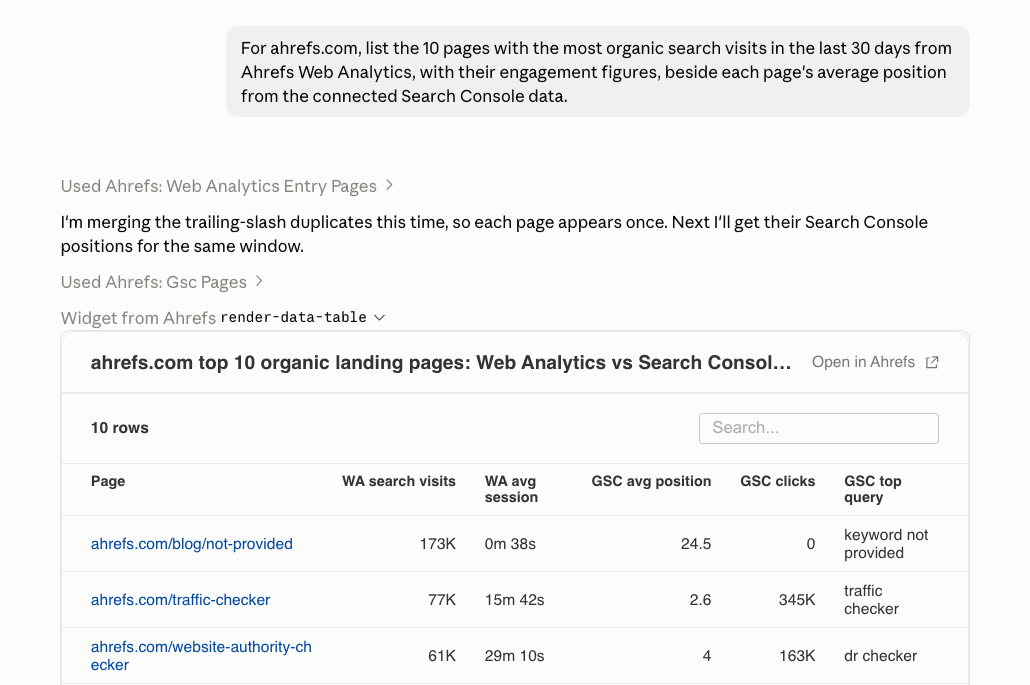Viewport: 1030px width, 685px height.
Task: Select the 61K search visits cell
Action: (x=441, y=655)
